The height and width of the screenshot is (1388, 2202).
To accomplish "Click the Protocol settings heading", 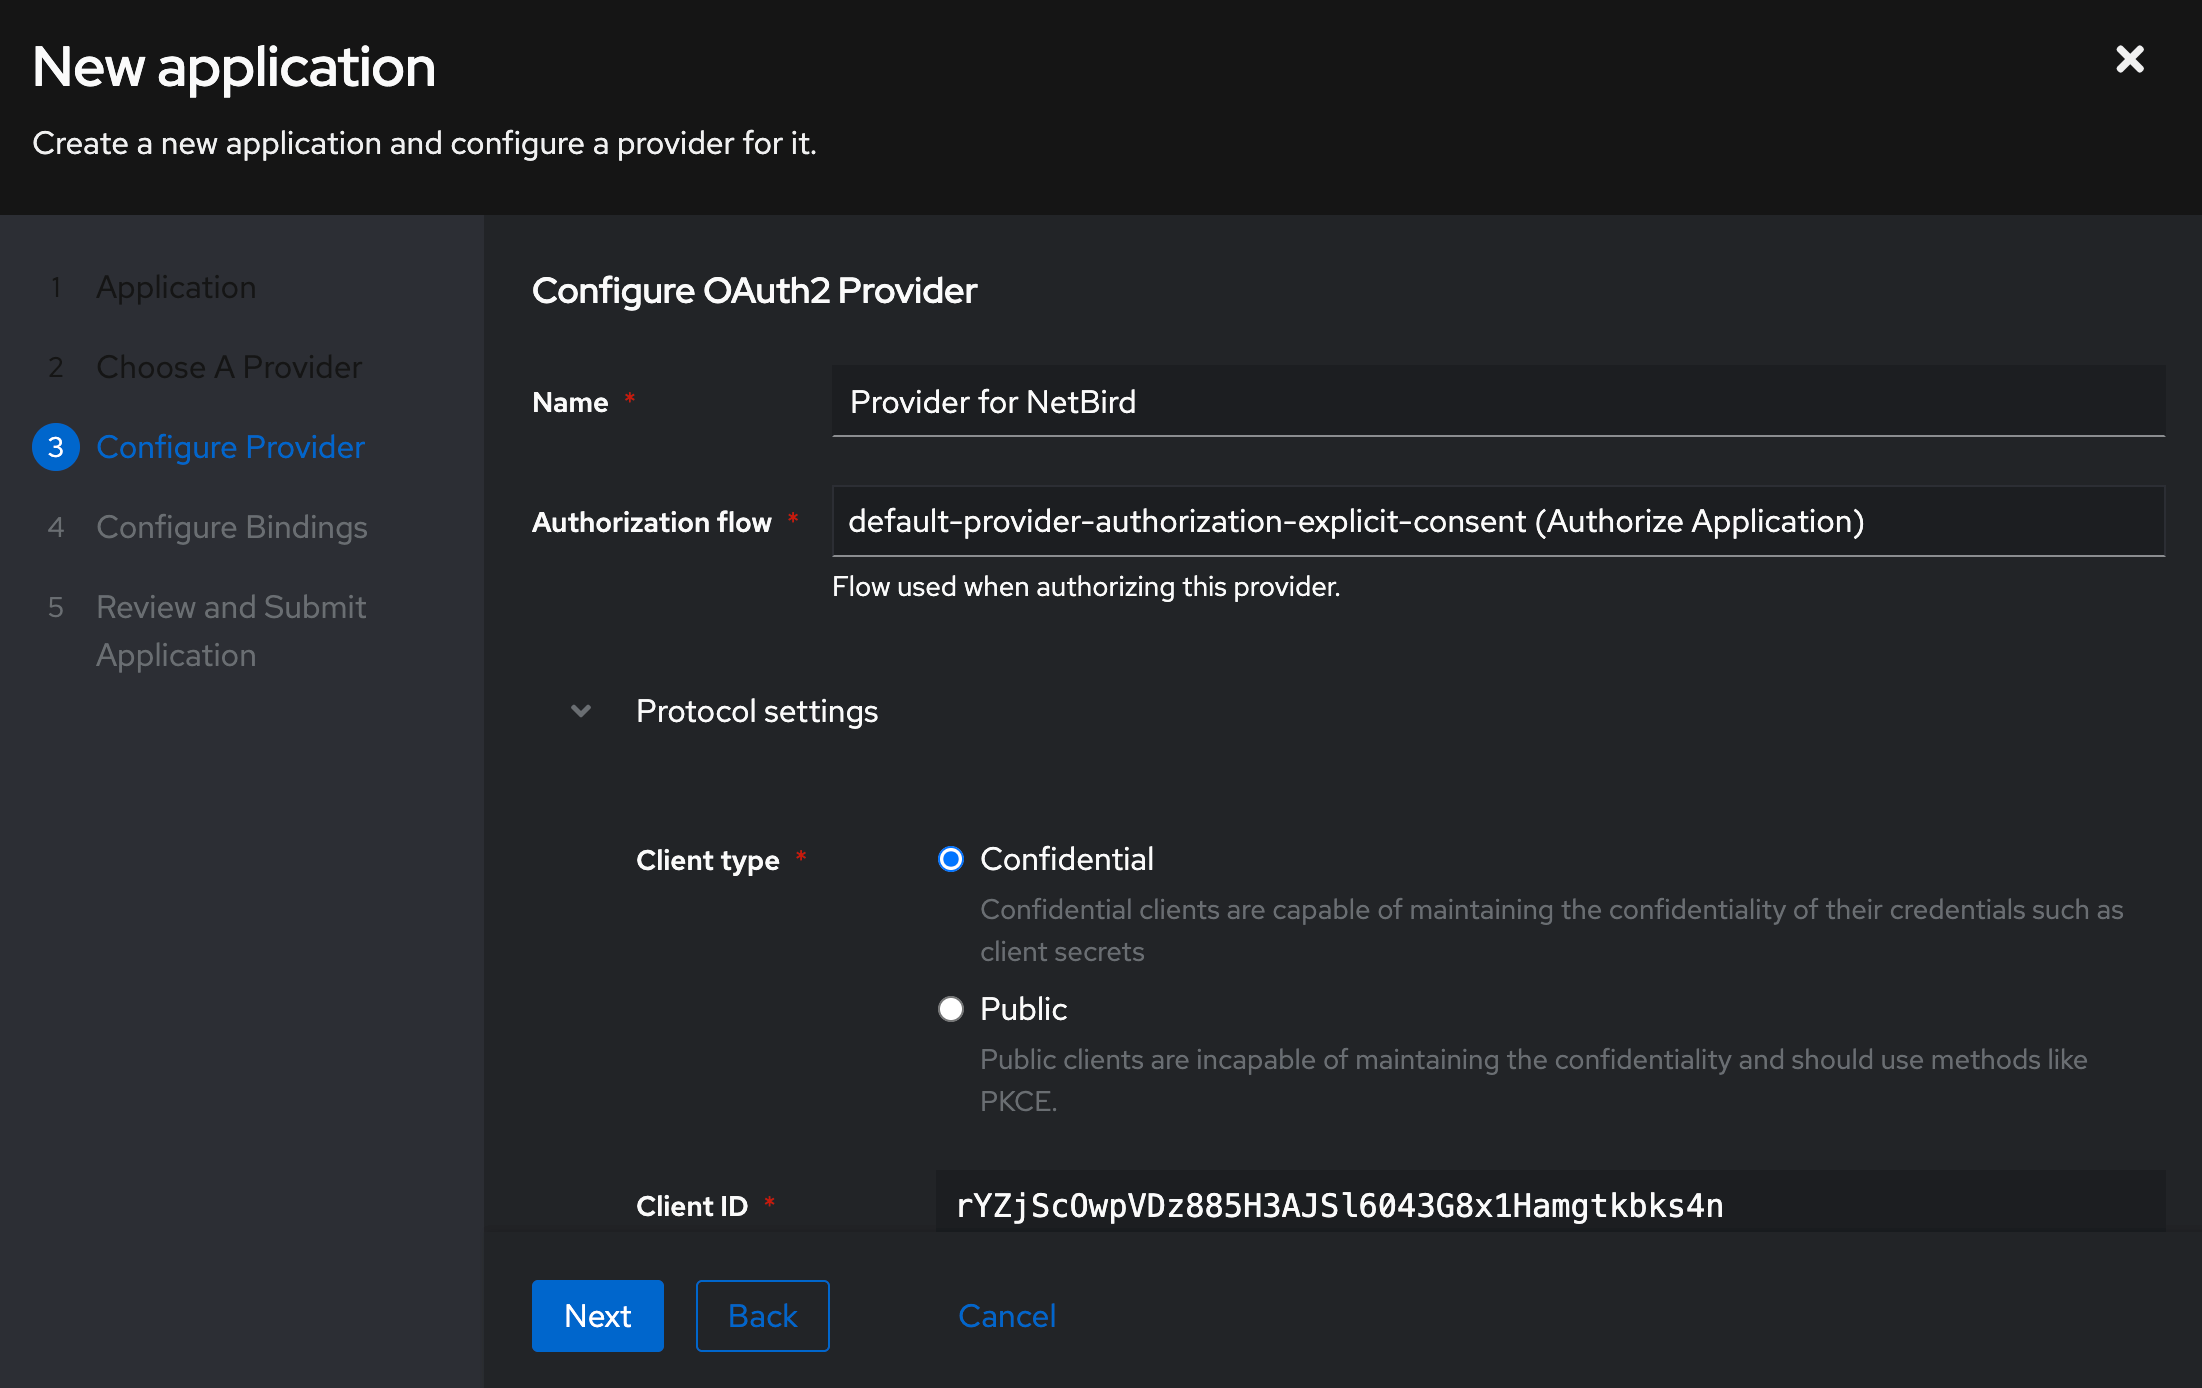I will [x=757, y=711].
